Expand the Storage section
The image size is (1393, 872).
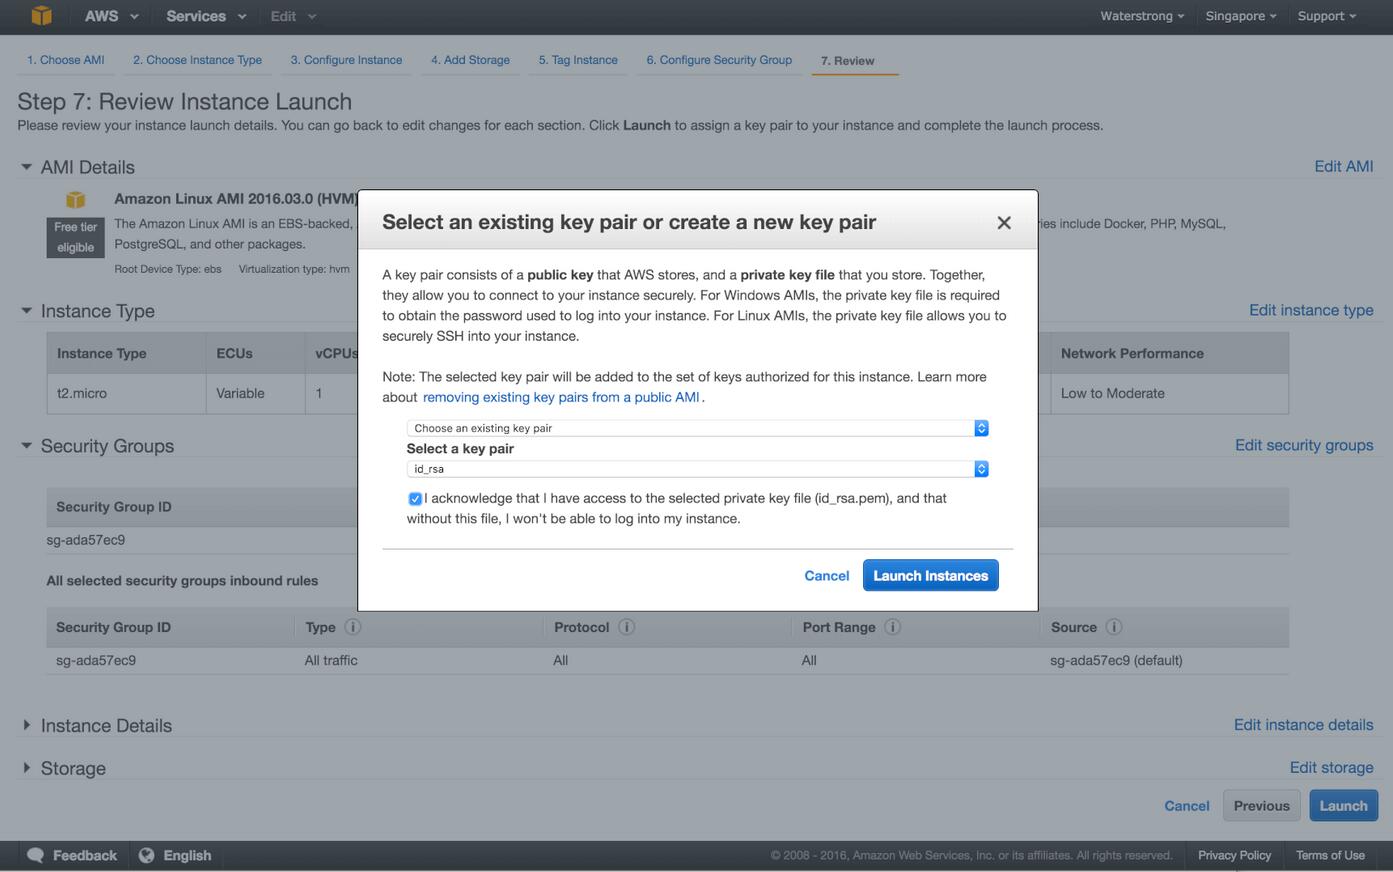point(26,768)
